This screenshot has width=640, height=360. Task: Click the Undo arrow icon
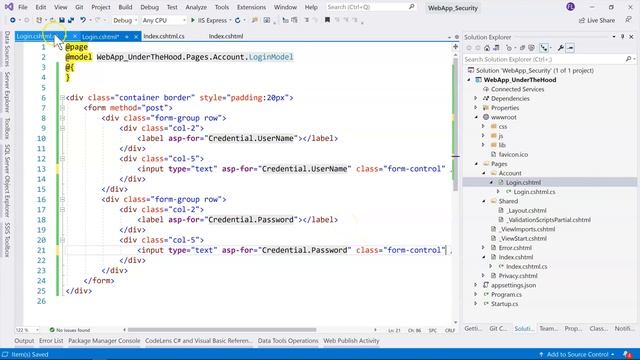click(83, 20)
